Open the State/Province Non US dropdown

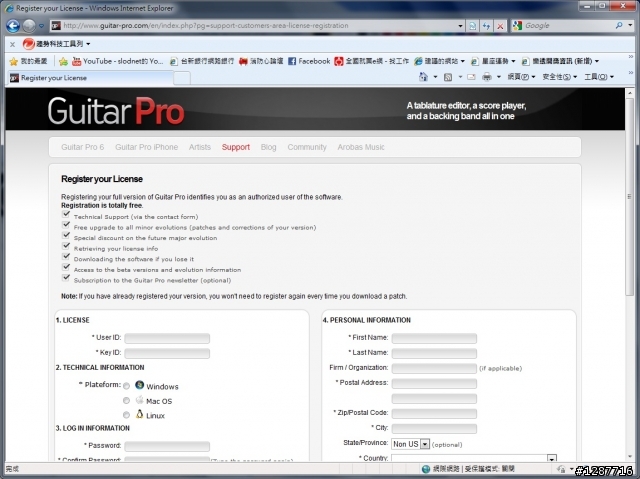[x=410, y=444]
